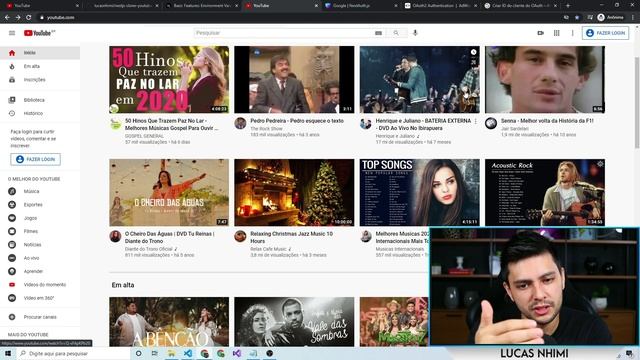Screen dimensions: 640x360
Task: Open TOP SONGS video thumbnail
Action: 420,193
